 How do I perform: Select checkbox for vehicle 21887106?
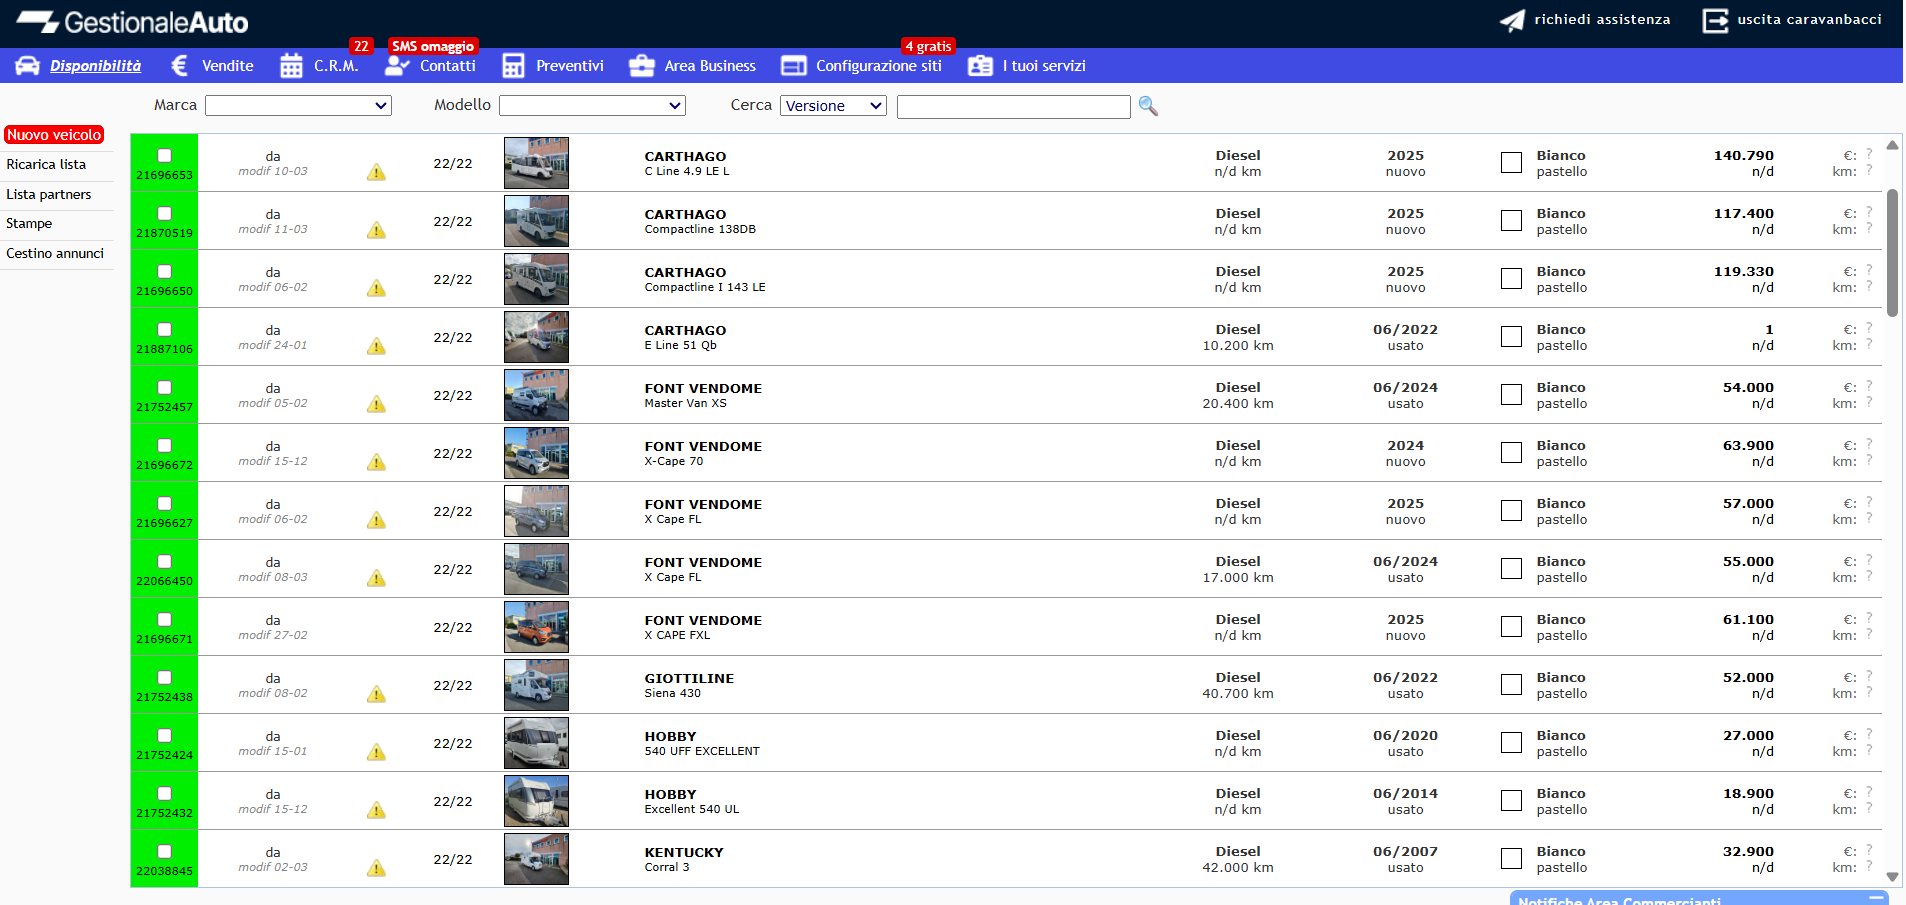click(x=164, y=329)
